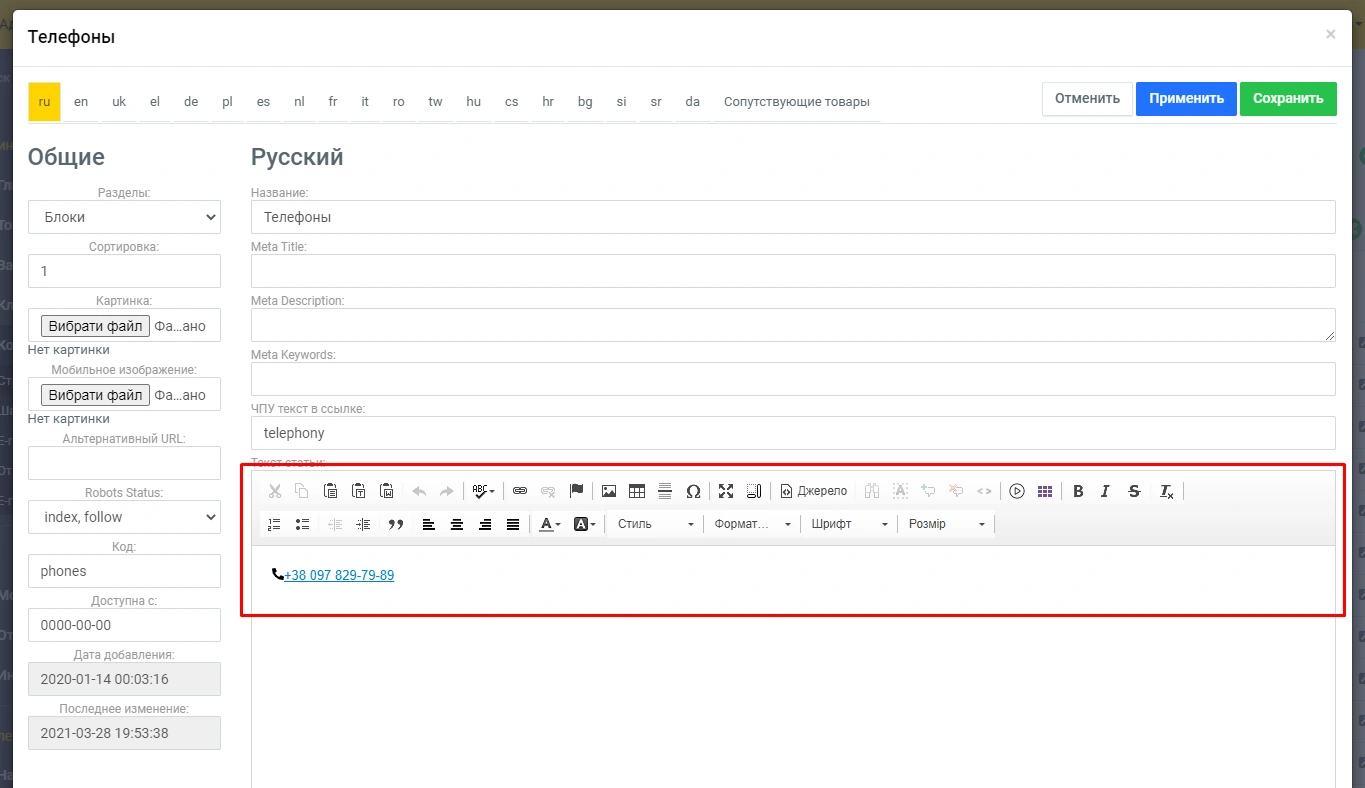The width and height of the screenshot is (1365, 788).
Task: Insert a numbered list
Action: pos(275,524)
